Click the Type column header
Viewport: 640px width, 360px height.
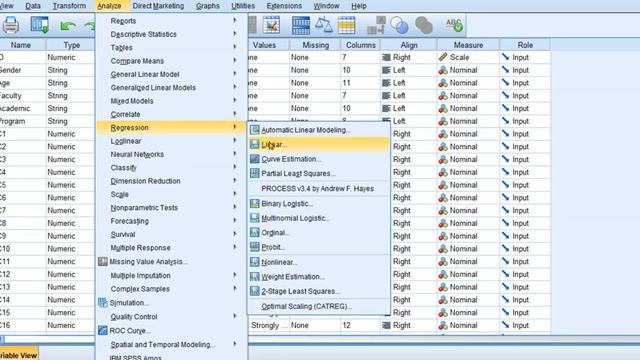click(x=71, y=45)
